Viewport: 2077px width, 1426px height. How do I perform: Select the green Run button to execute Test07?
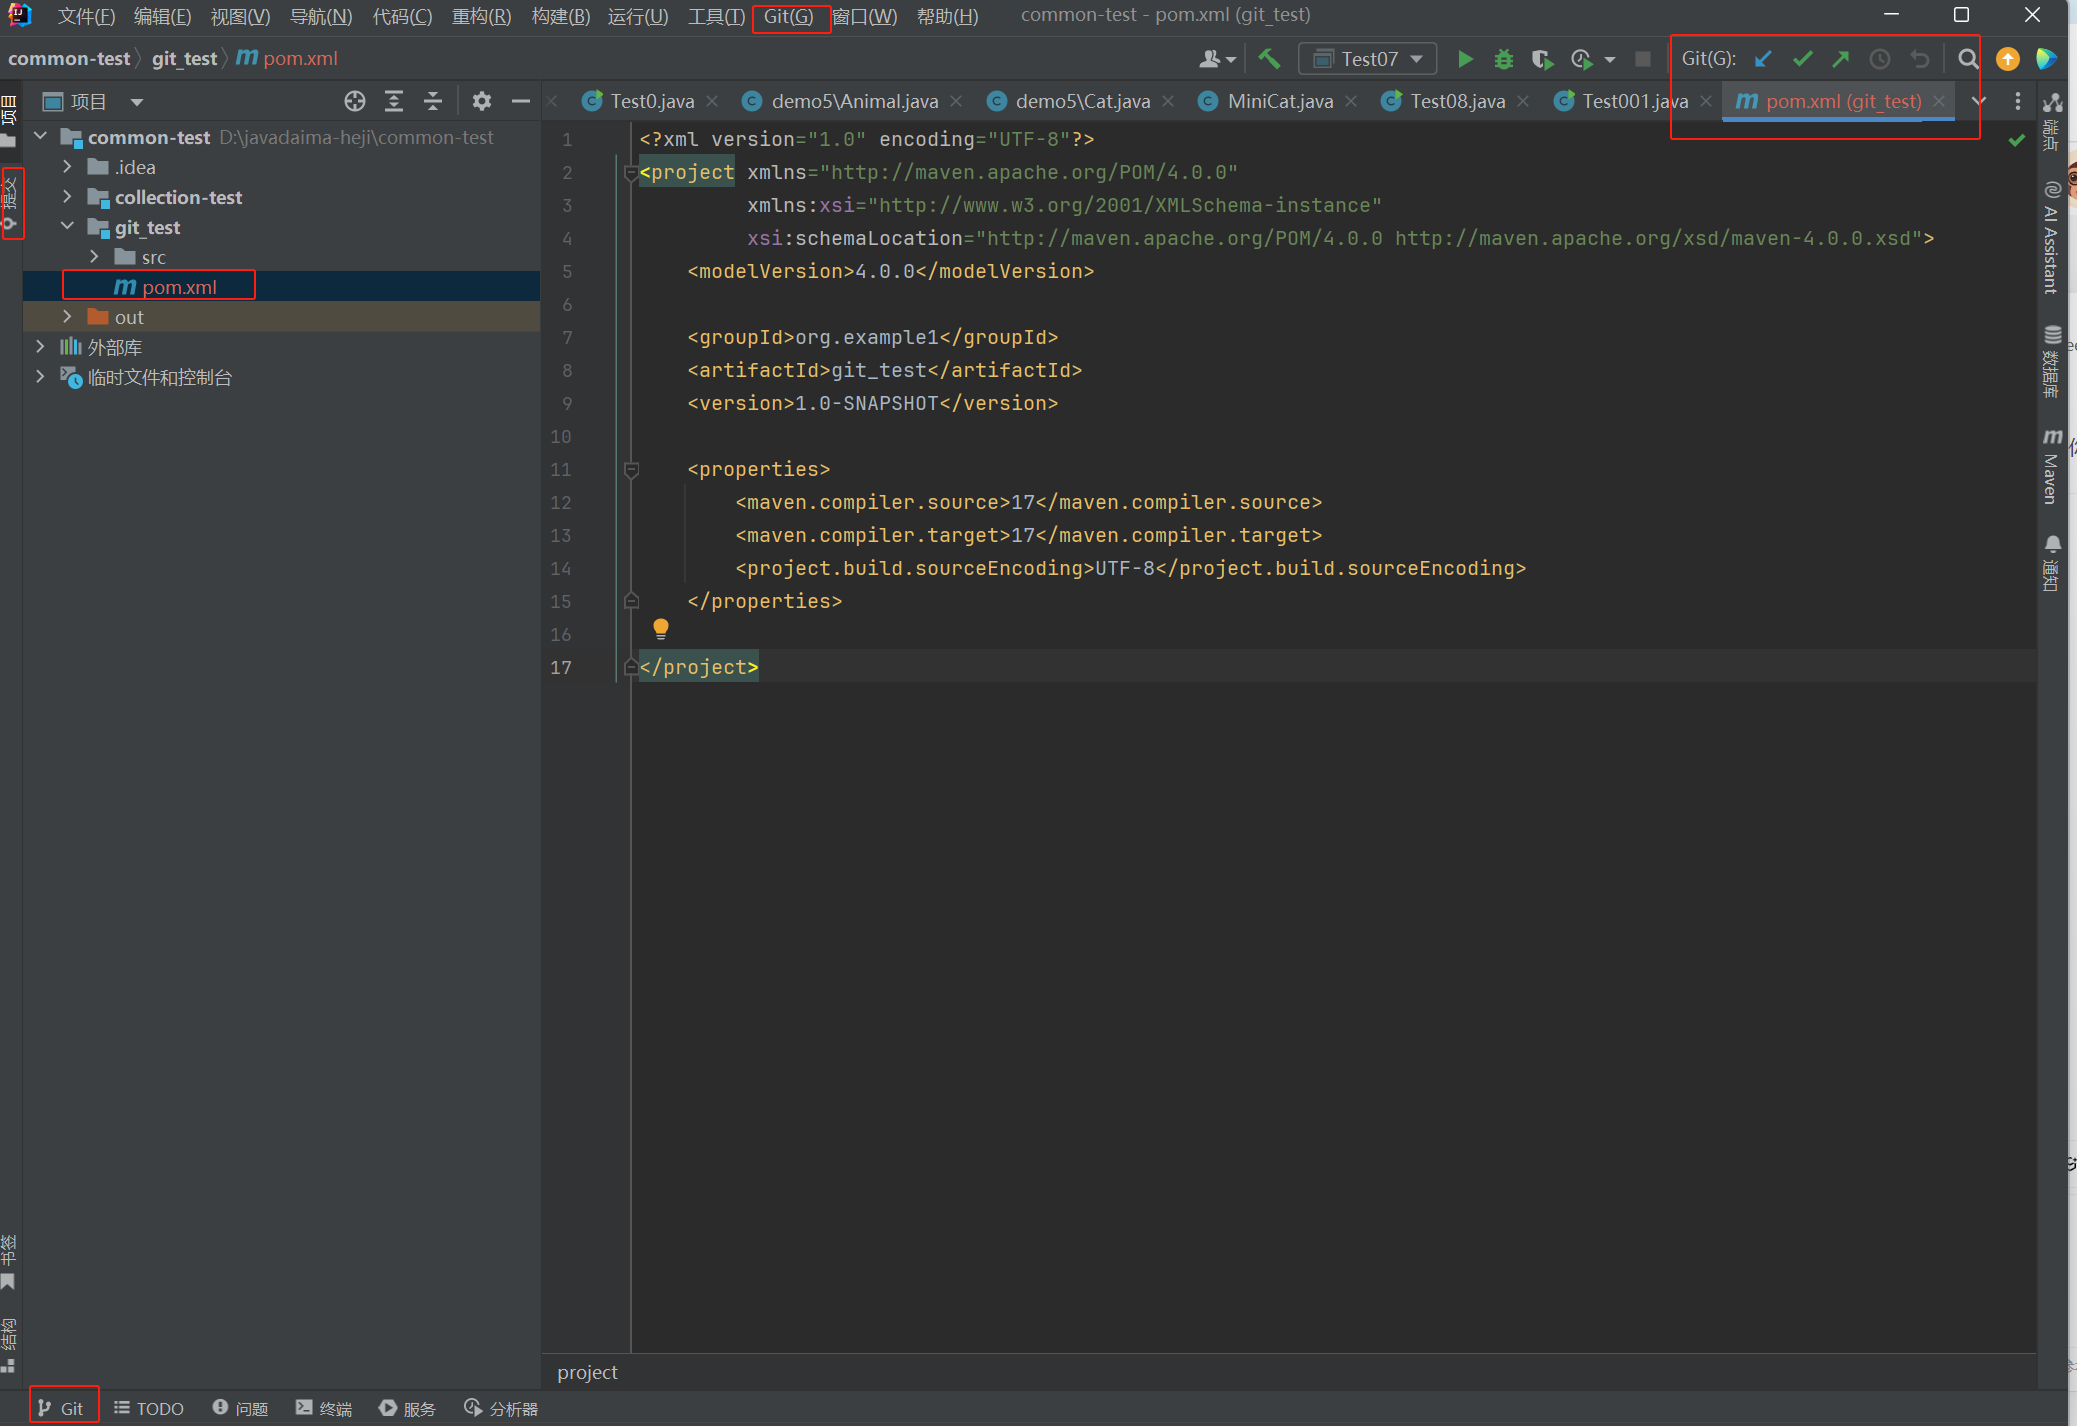point(1465,58)
